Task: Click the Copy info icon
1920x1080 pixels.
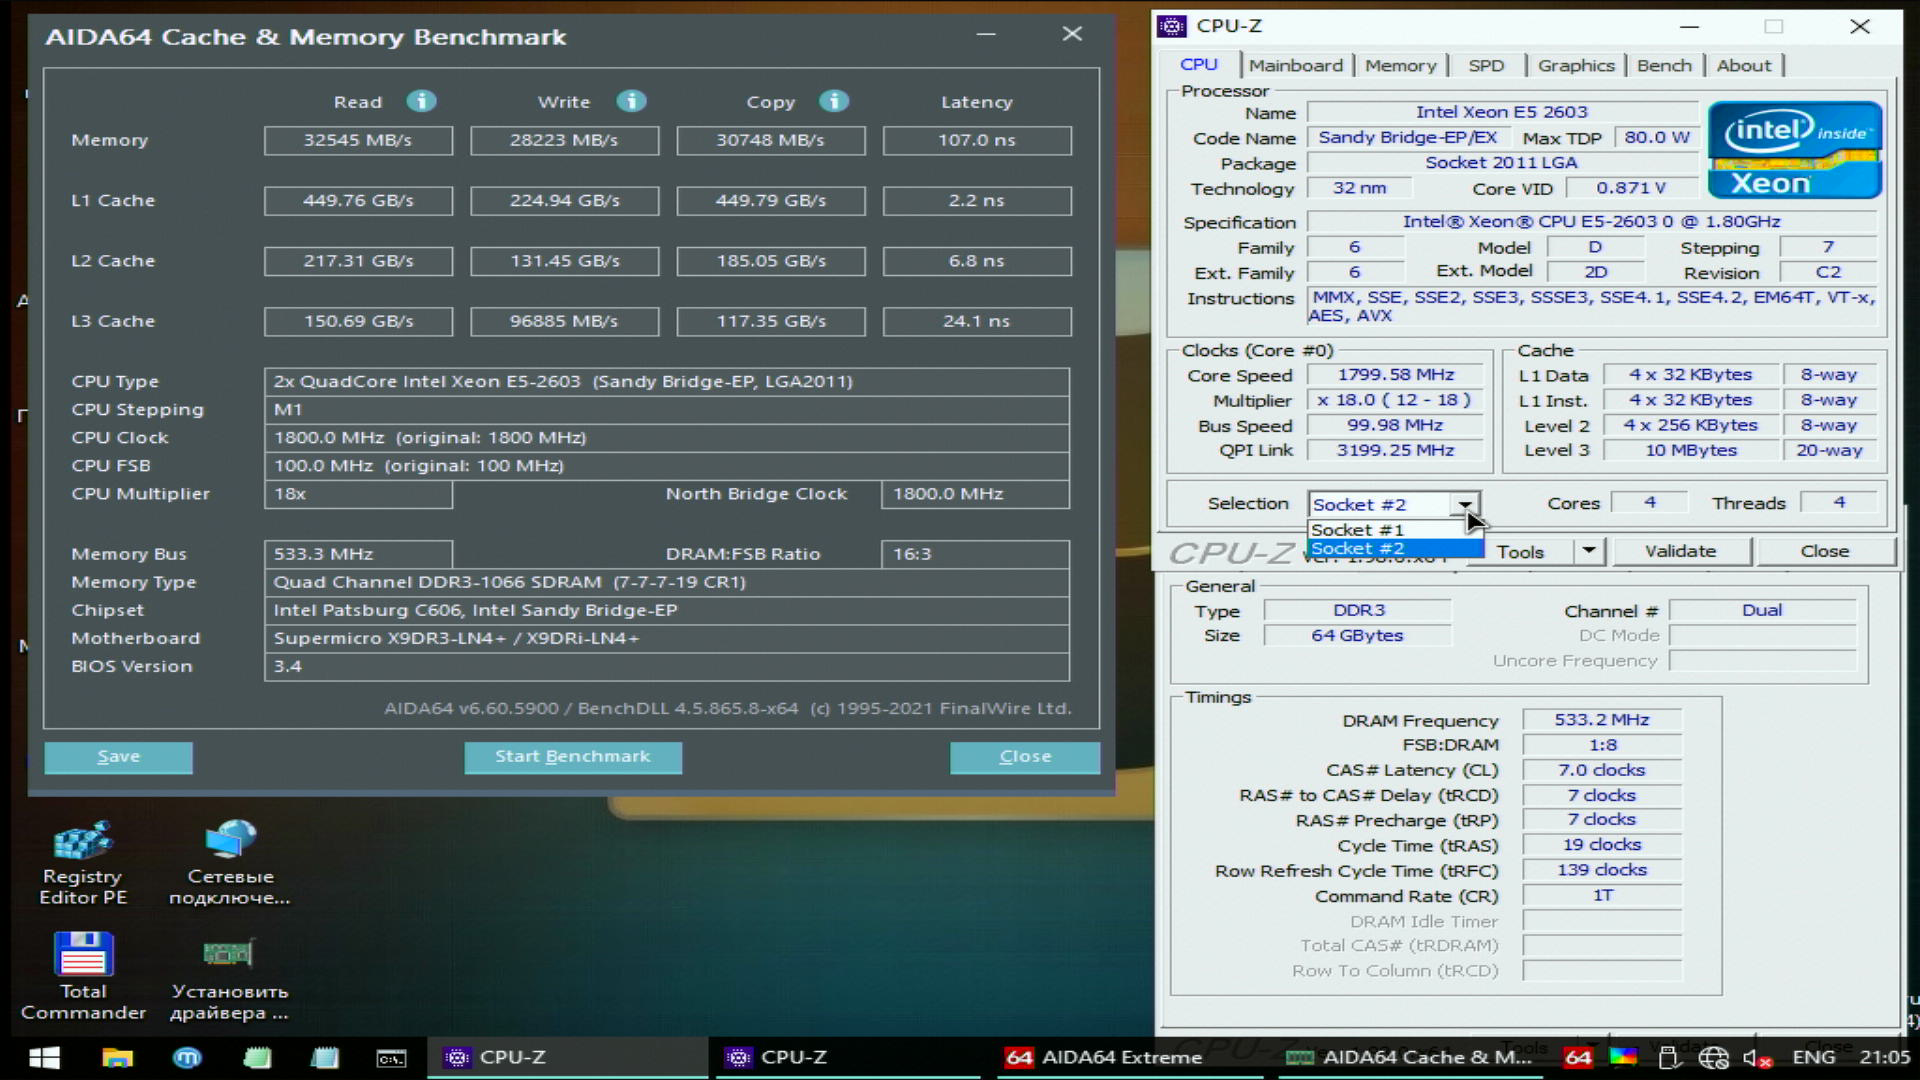Action: [x=833, y=101]
